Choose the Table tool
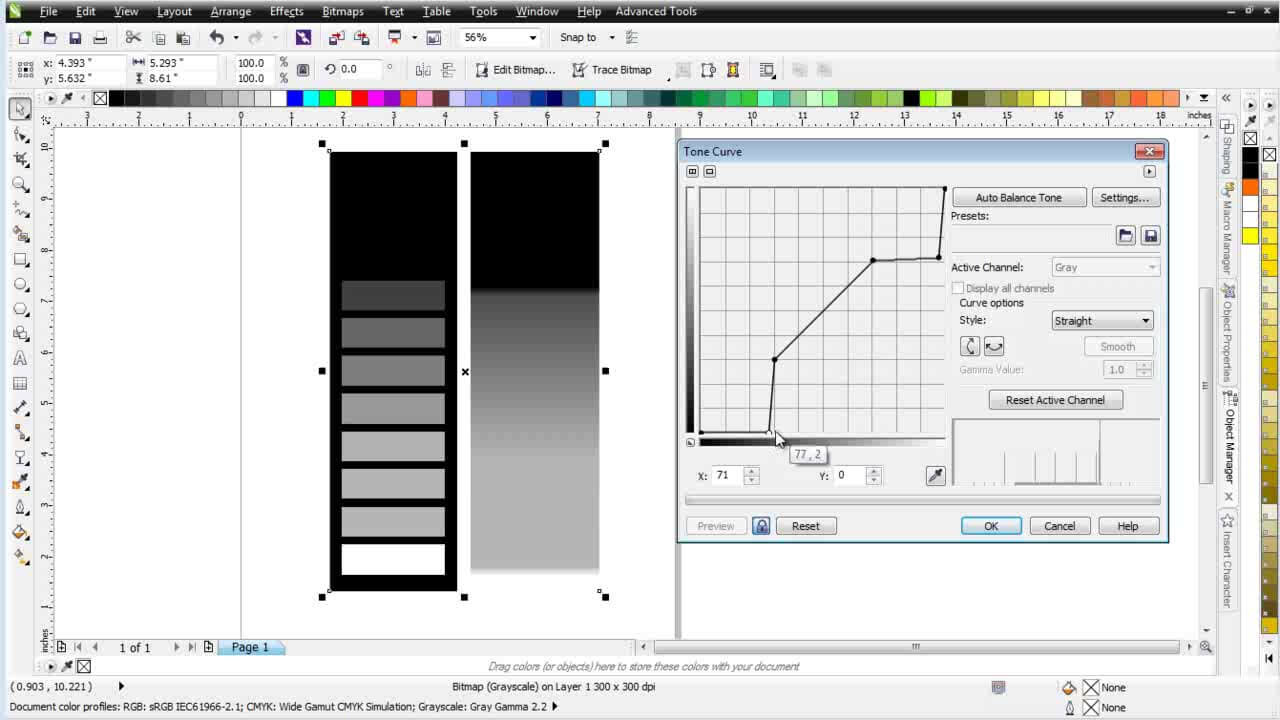Screen dimensions: 1280x720 point(20,383)
